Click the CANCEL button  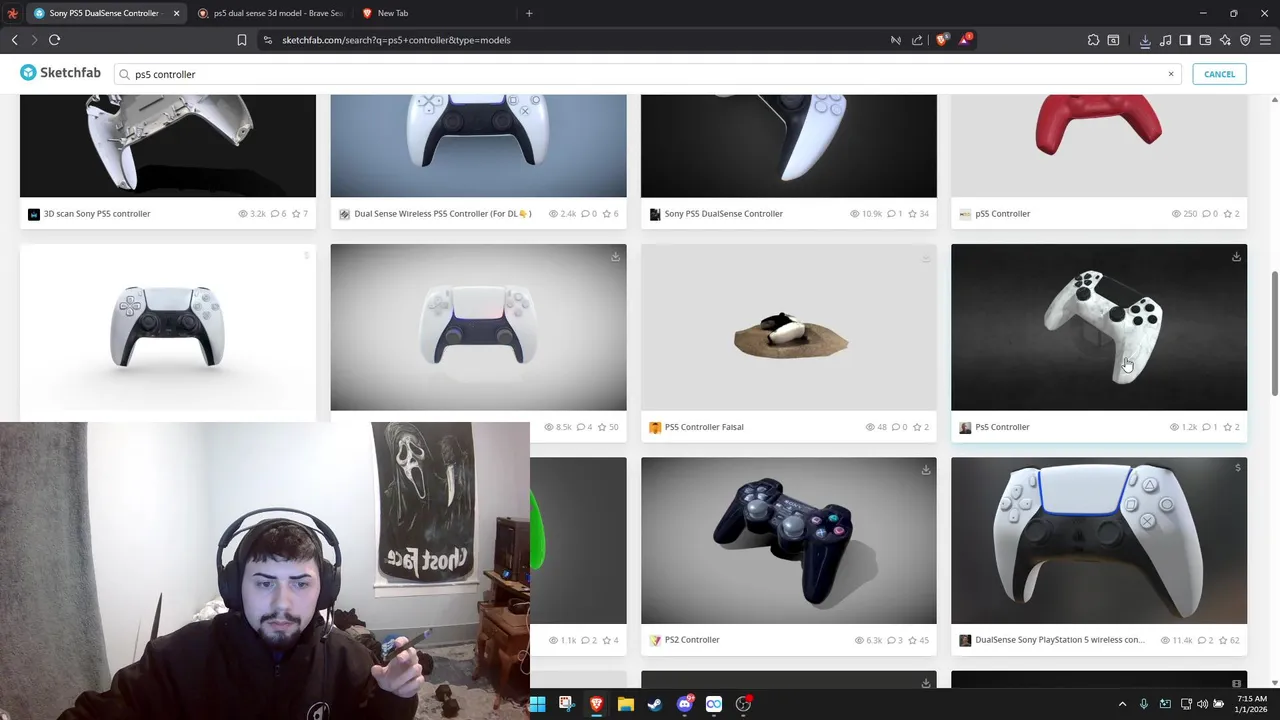point(1219,74)
